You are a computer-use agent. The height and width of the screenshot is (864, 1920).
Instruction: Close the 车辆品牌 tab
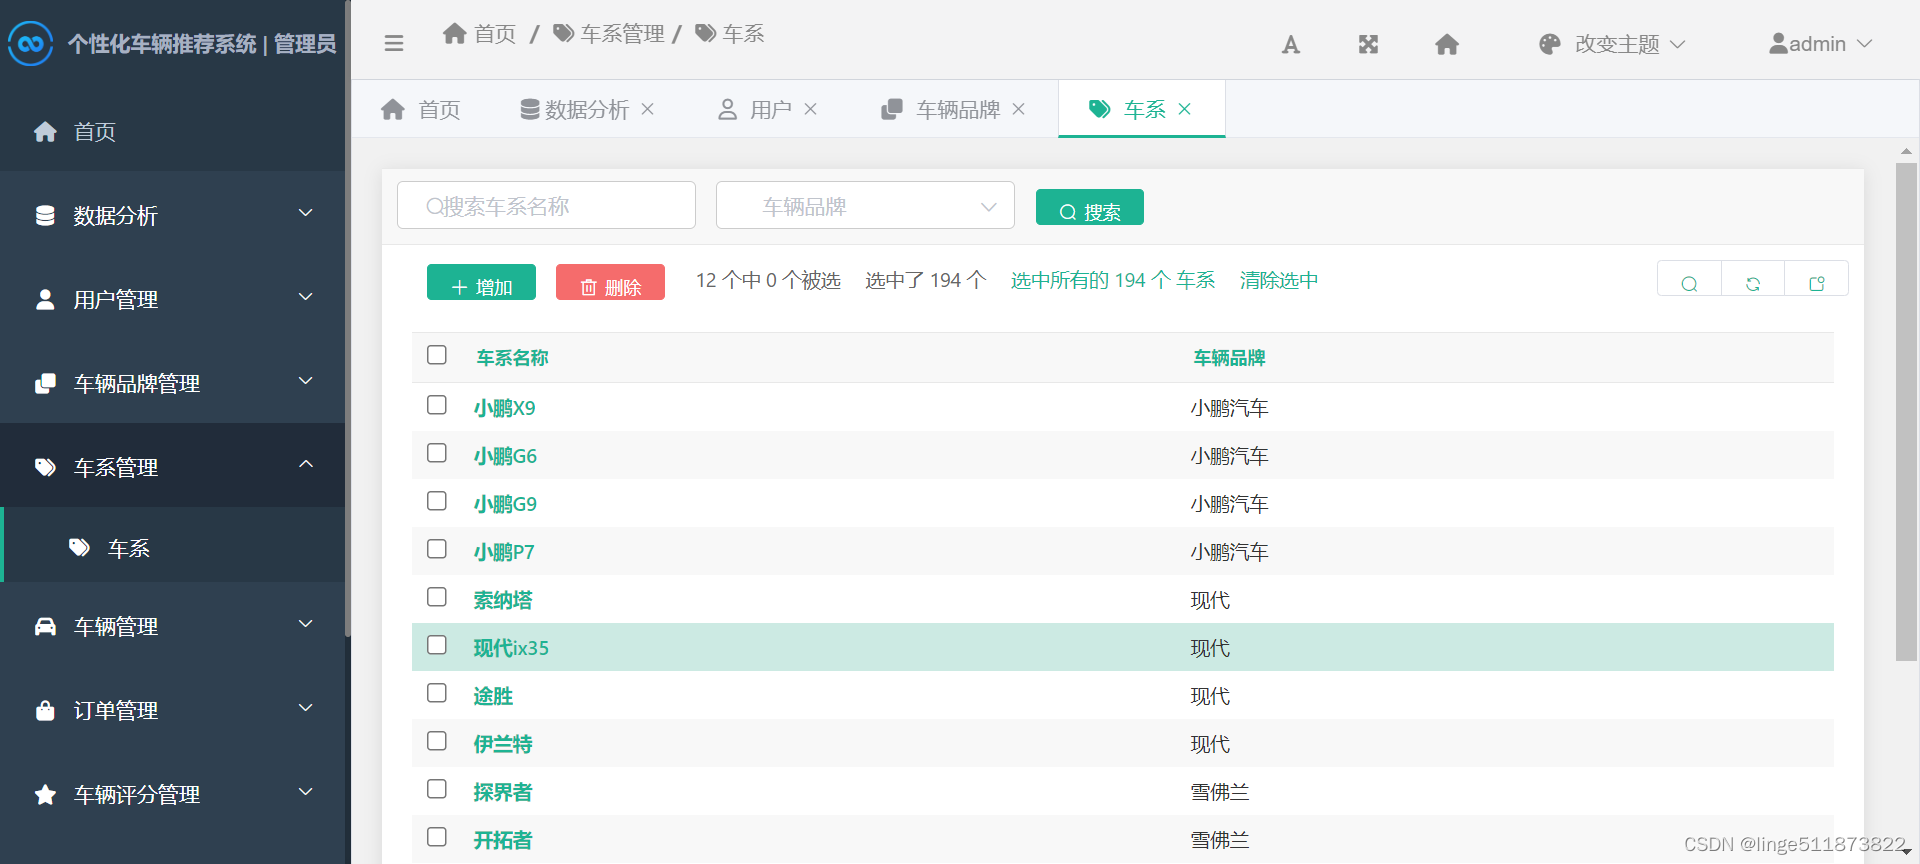click(x=1018, y=109)
